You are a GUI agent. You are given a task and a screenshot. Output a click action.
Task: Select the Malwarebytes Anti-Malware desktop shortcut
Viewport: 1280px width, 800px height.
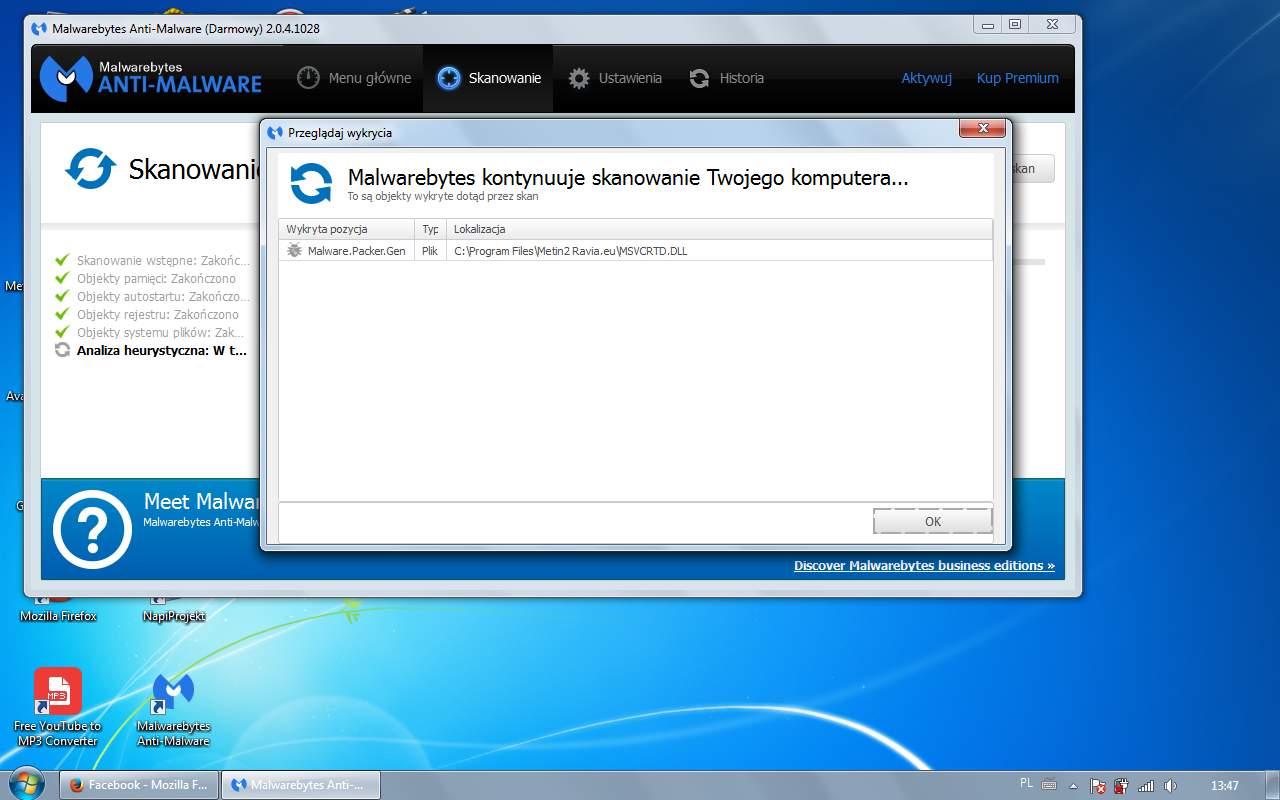click(173, 709)
